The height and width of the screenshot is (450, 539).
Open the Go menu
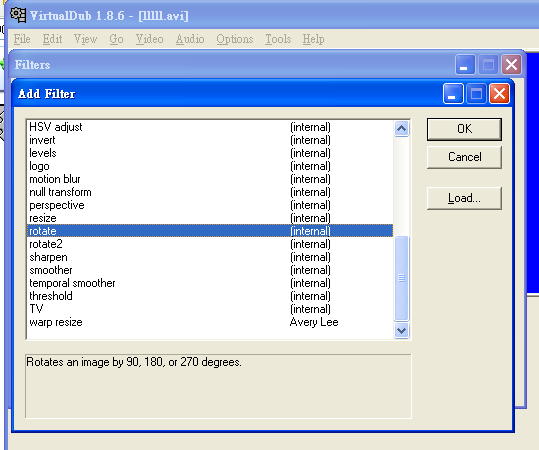116,39
